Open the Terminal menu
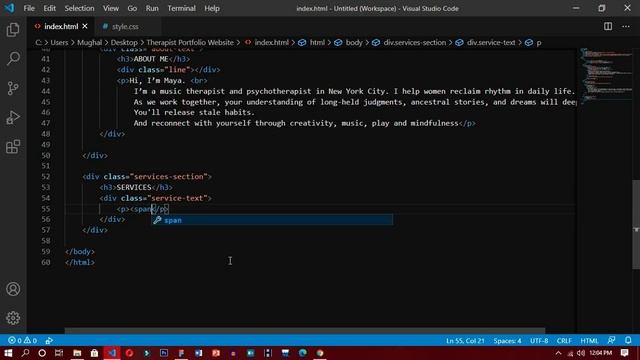This screenshot has height=360, width=640. [x=182, y=8]
